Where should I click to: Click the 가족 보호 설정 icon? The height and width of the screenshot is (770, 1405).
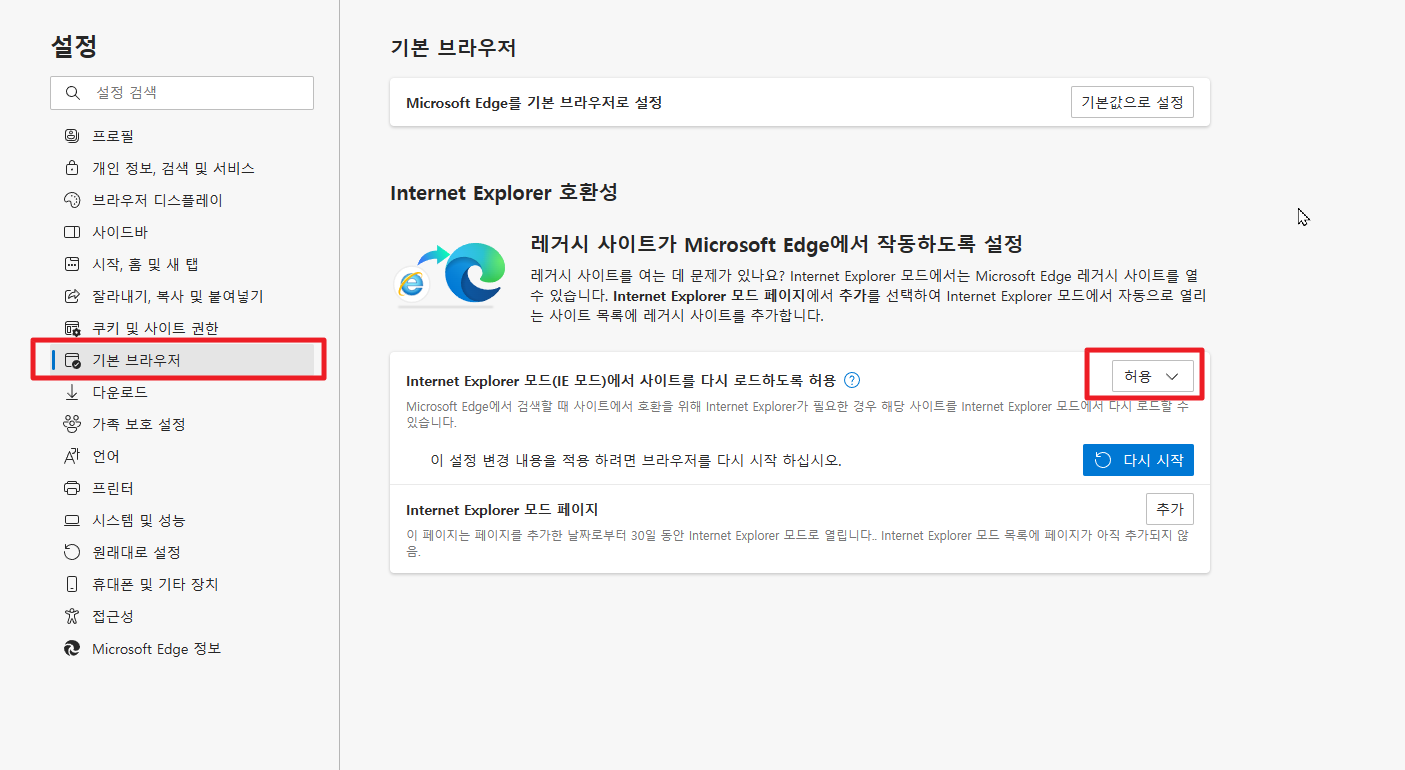pyautogui.click(x=71, y=424)
